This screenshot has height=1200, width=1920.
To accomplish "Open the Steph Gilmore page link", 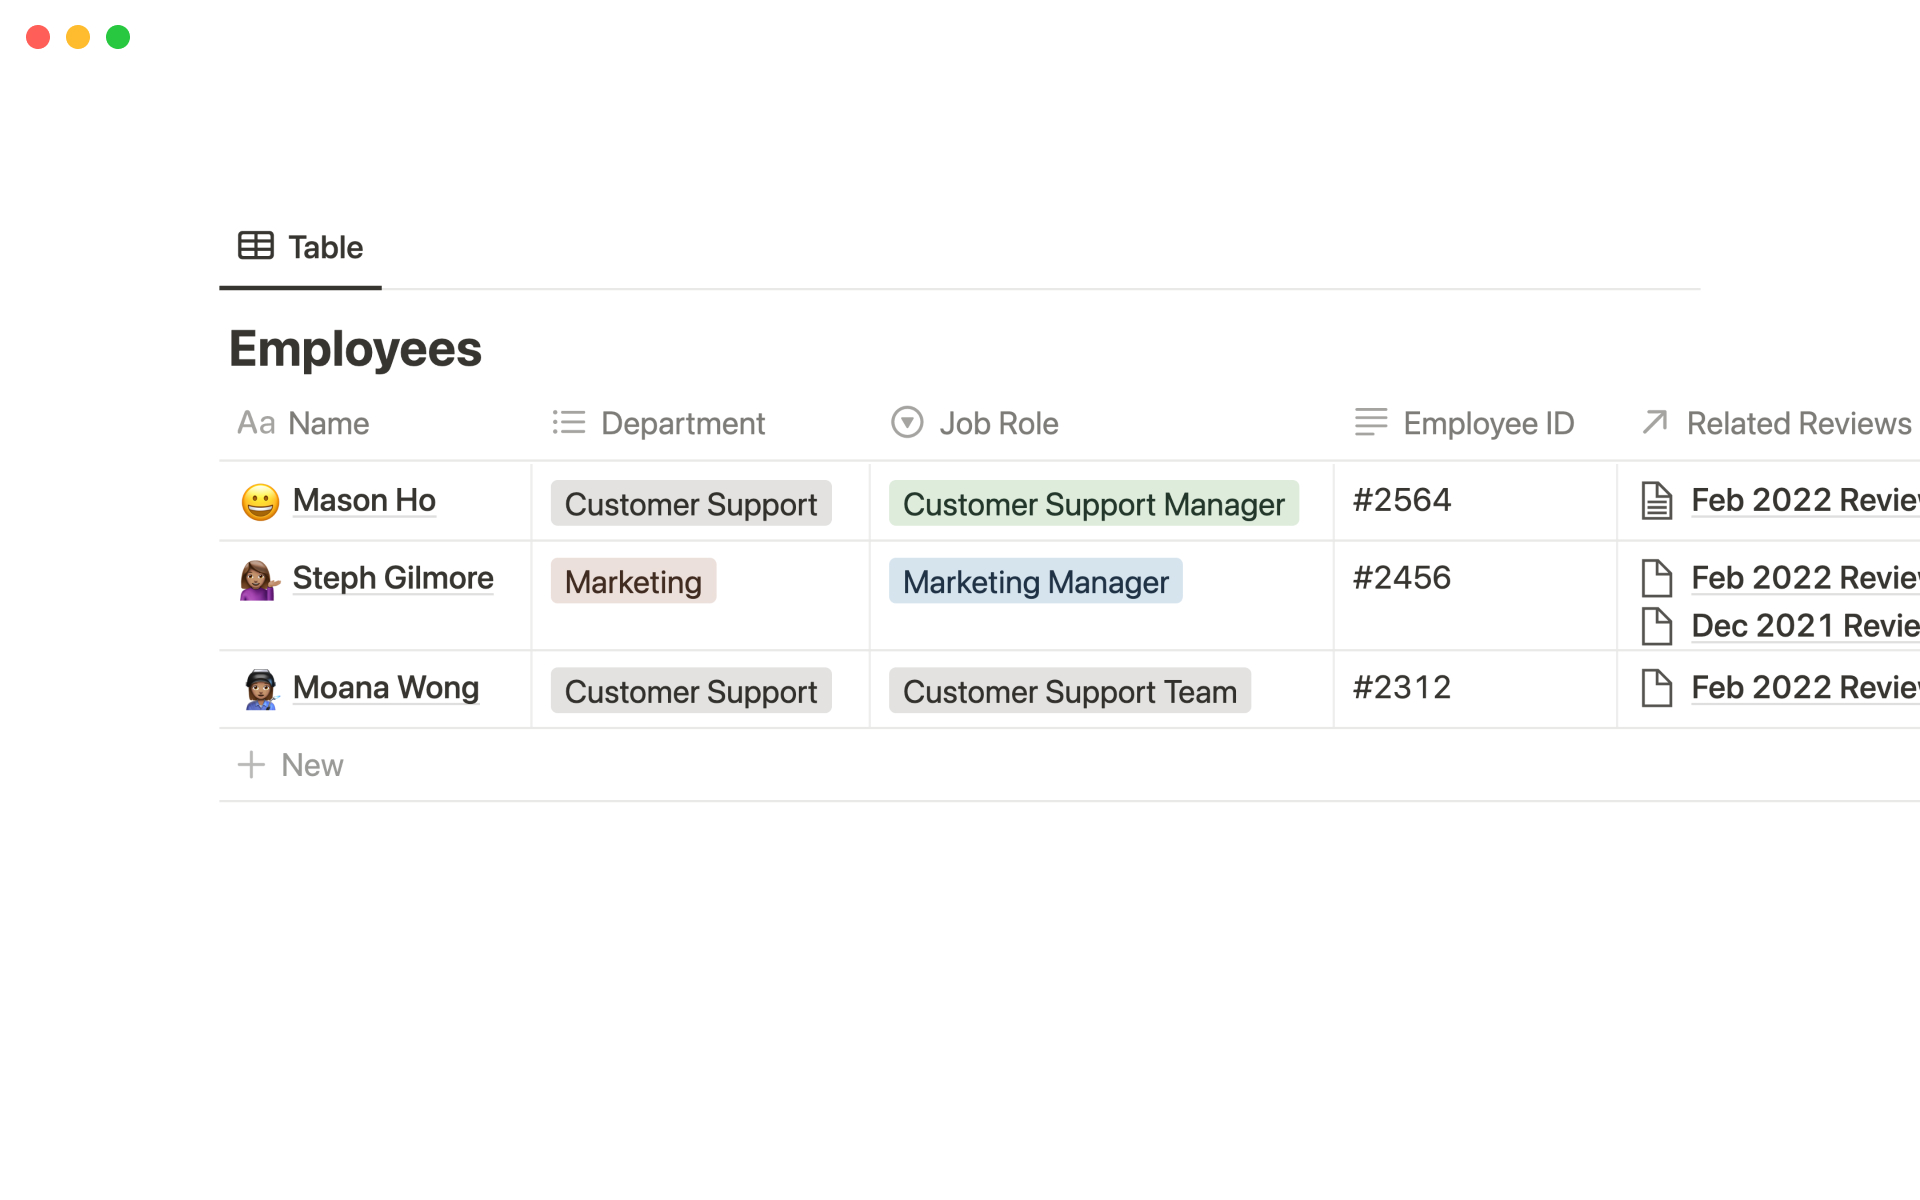I will click(x=393, y=578).
